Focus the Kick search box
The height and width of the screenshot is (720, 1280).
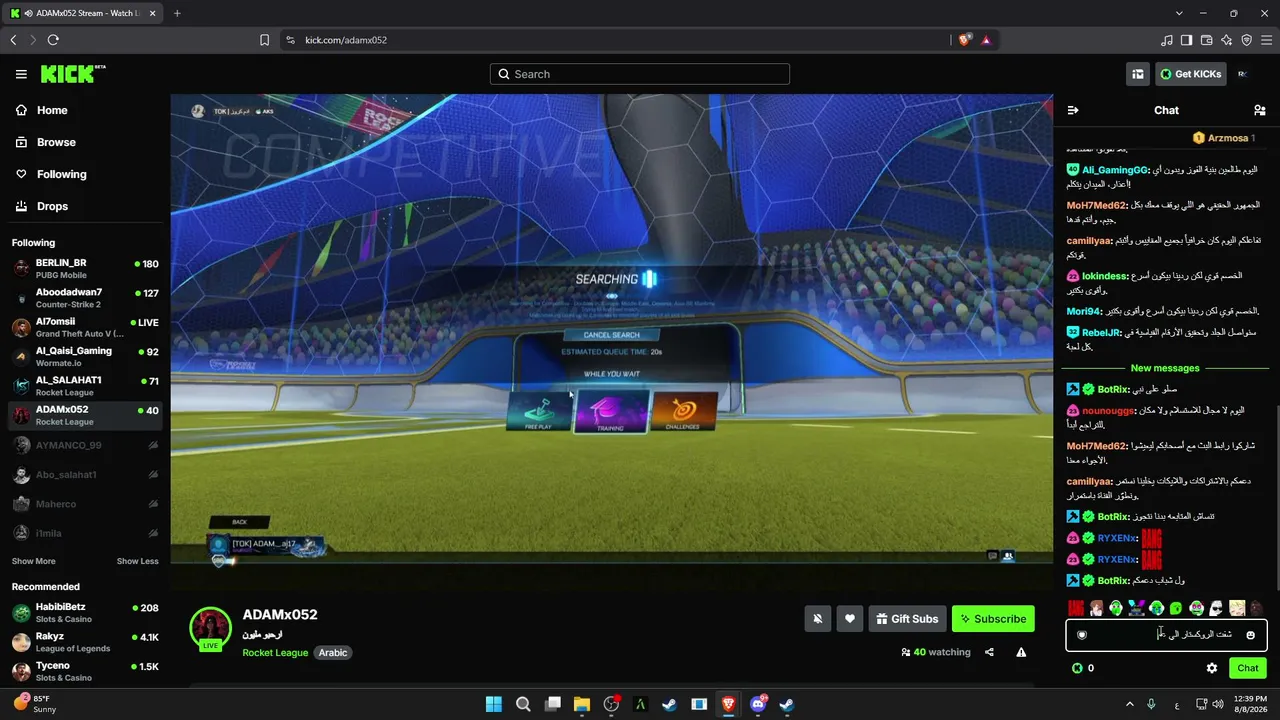(640, 74)
